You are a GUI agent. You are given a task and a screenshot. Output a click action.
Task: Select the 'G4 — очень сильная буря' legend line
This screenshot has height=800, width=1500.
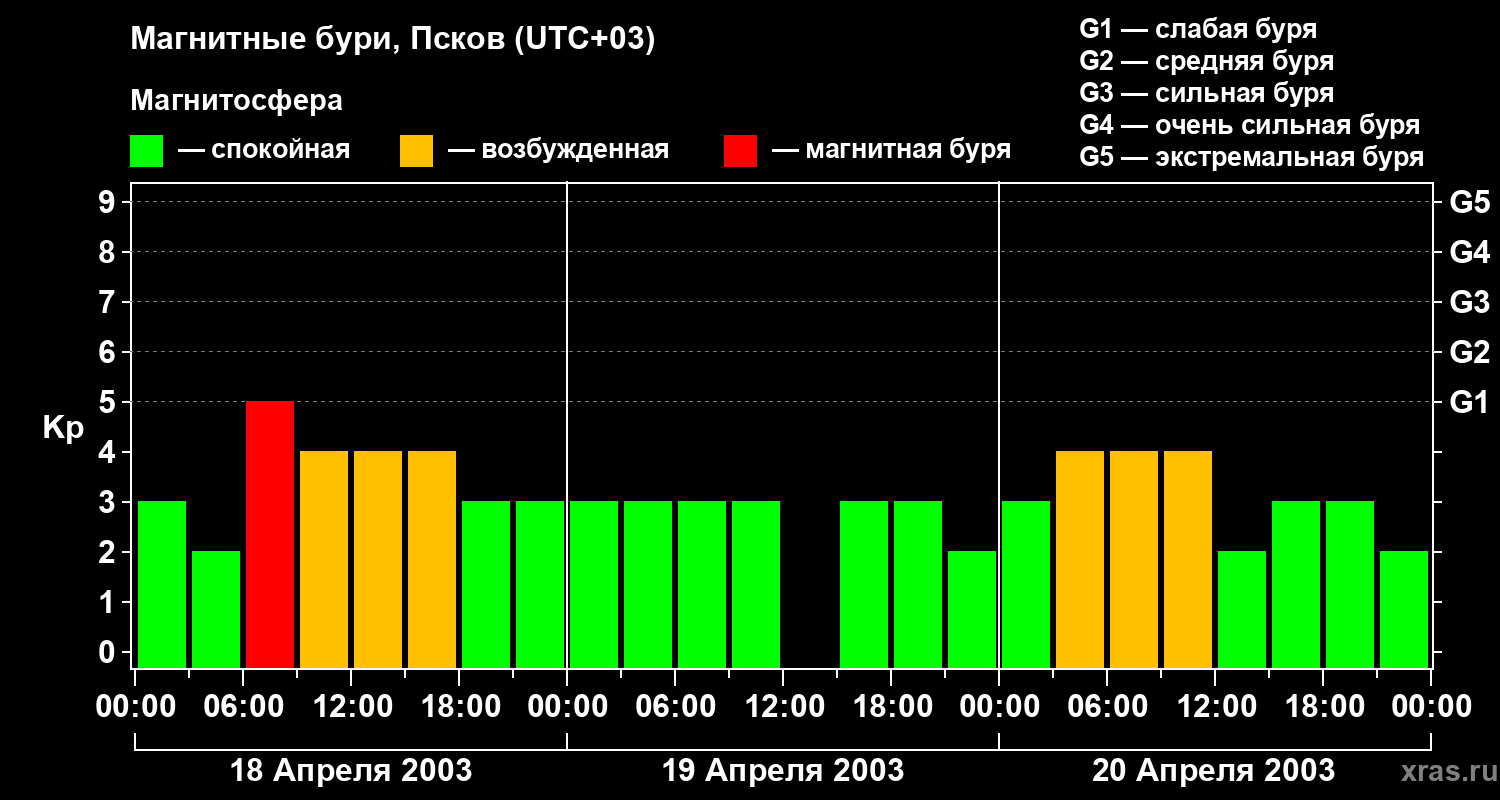click(1250, 125)
